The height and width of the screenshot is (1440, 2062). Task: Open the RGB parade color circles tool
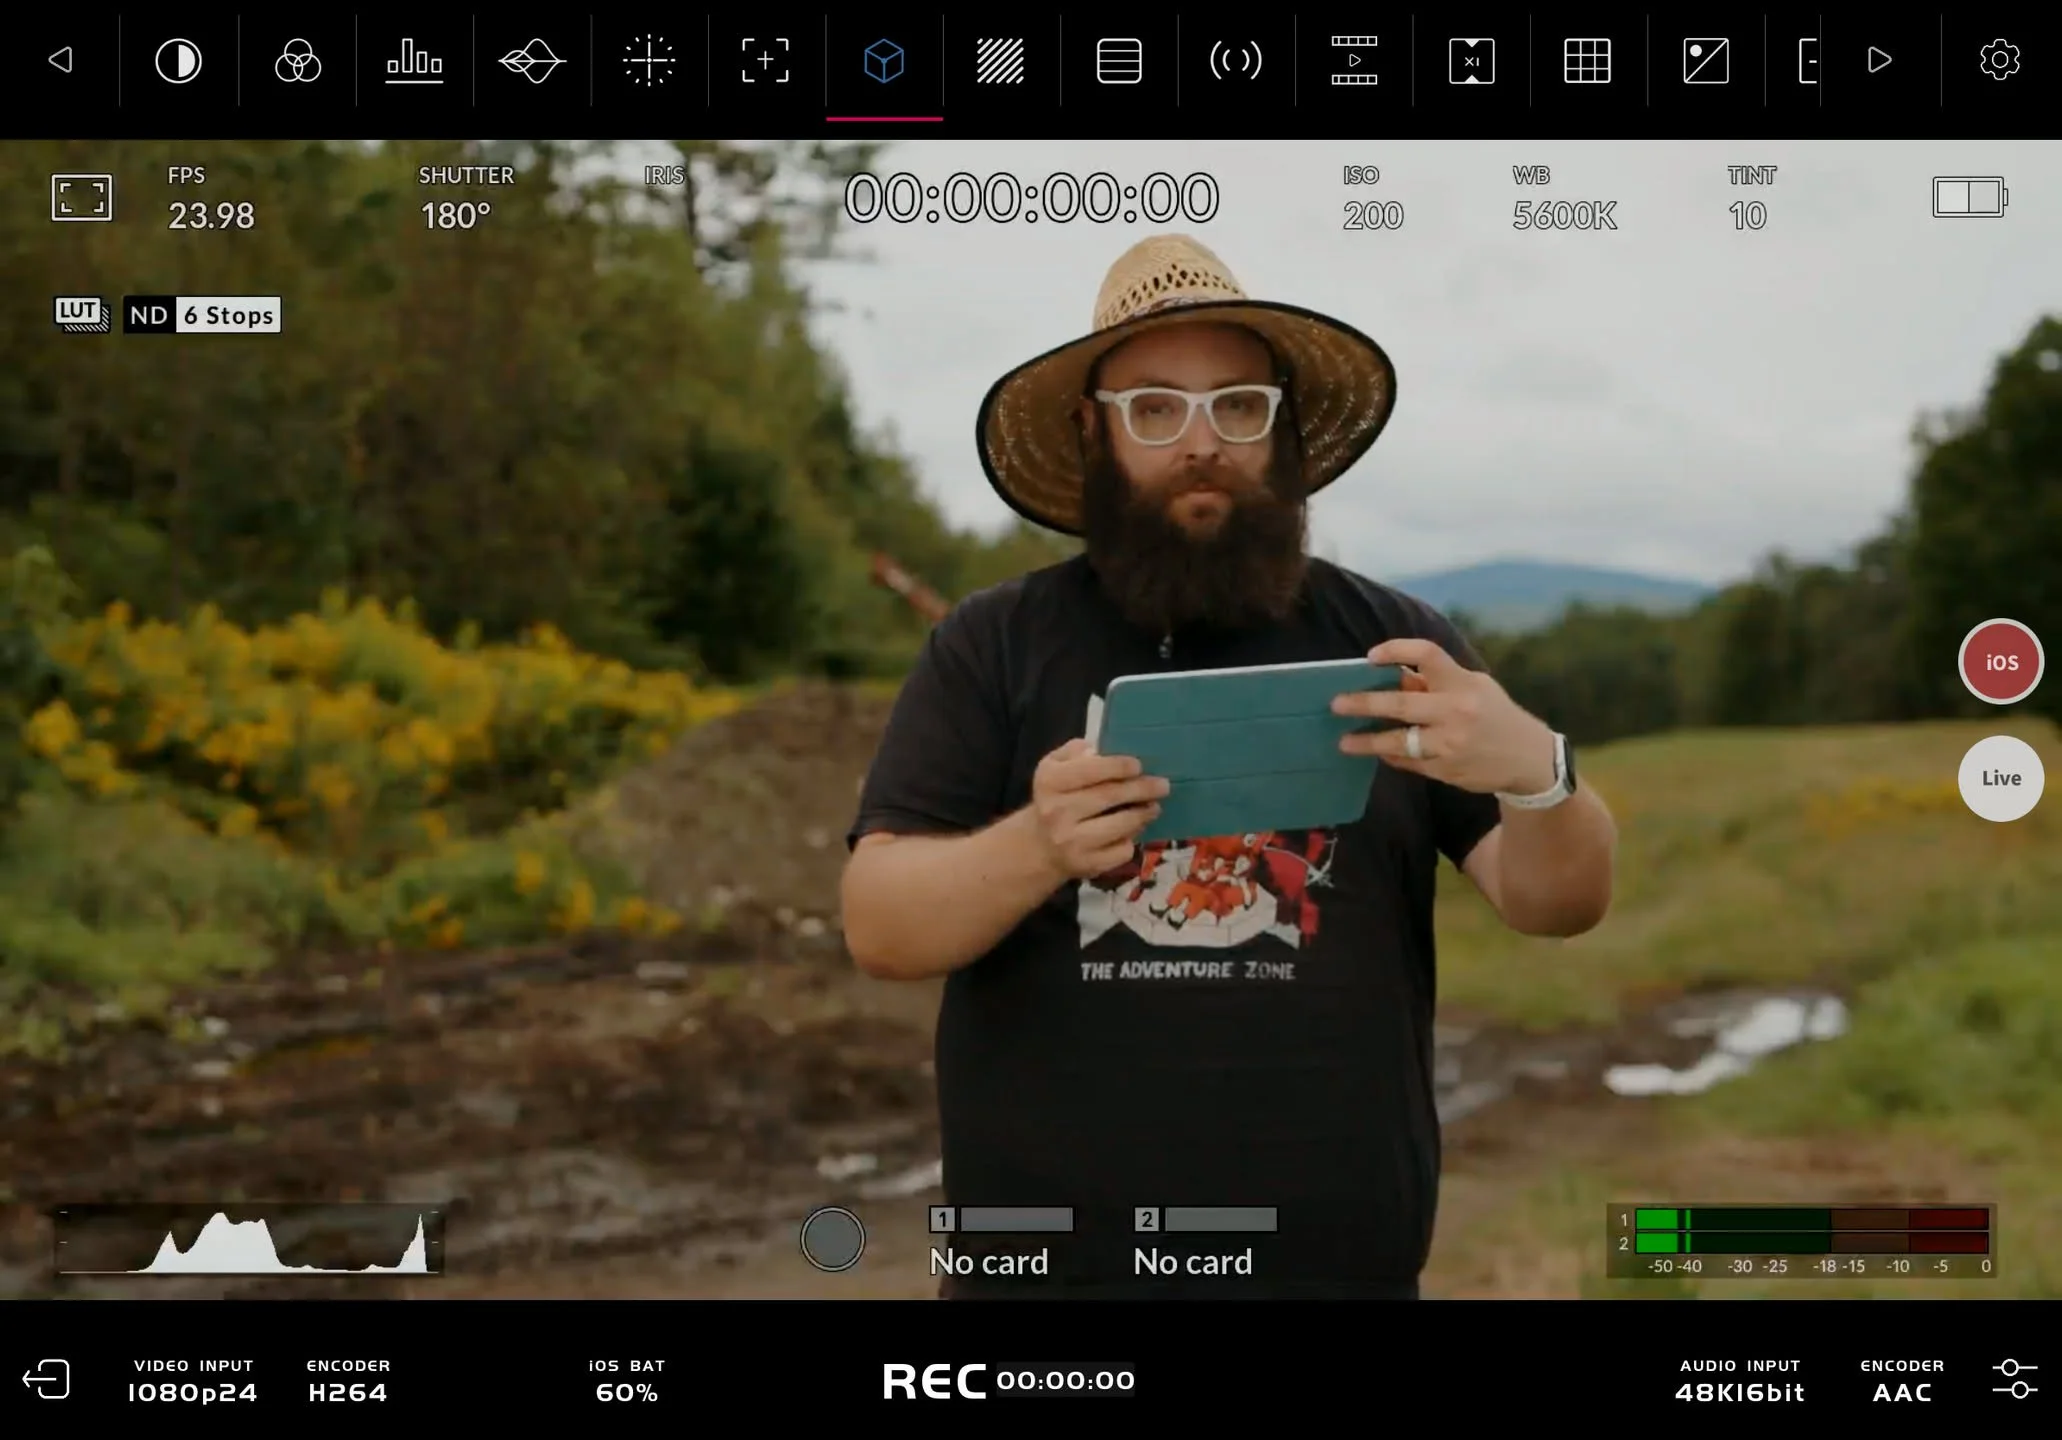(x=297, y=61)
